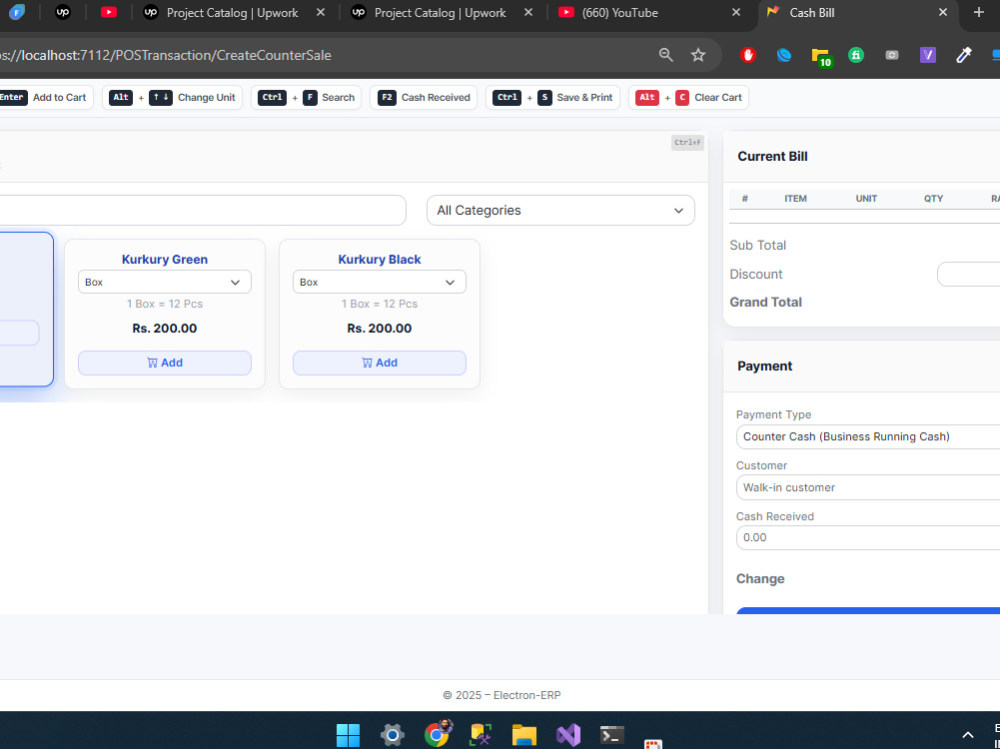Switch to the first Project Catalog Upwork tab
The image size is (1000, 749).
pos(232,12)
